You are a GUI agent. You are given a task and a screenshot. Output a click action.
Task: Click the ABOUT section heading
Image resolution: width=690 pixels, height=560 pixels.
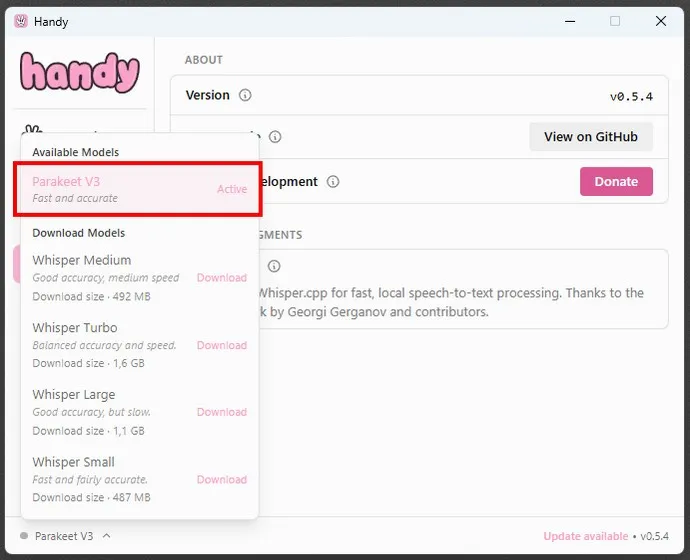tap(204, 60)
